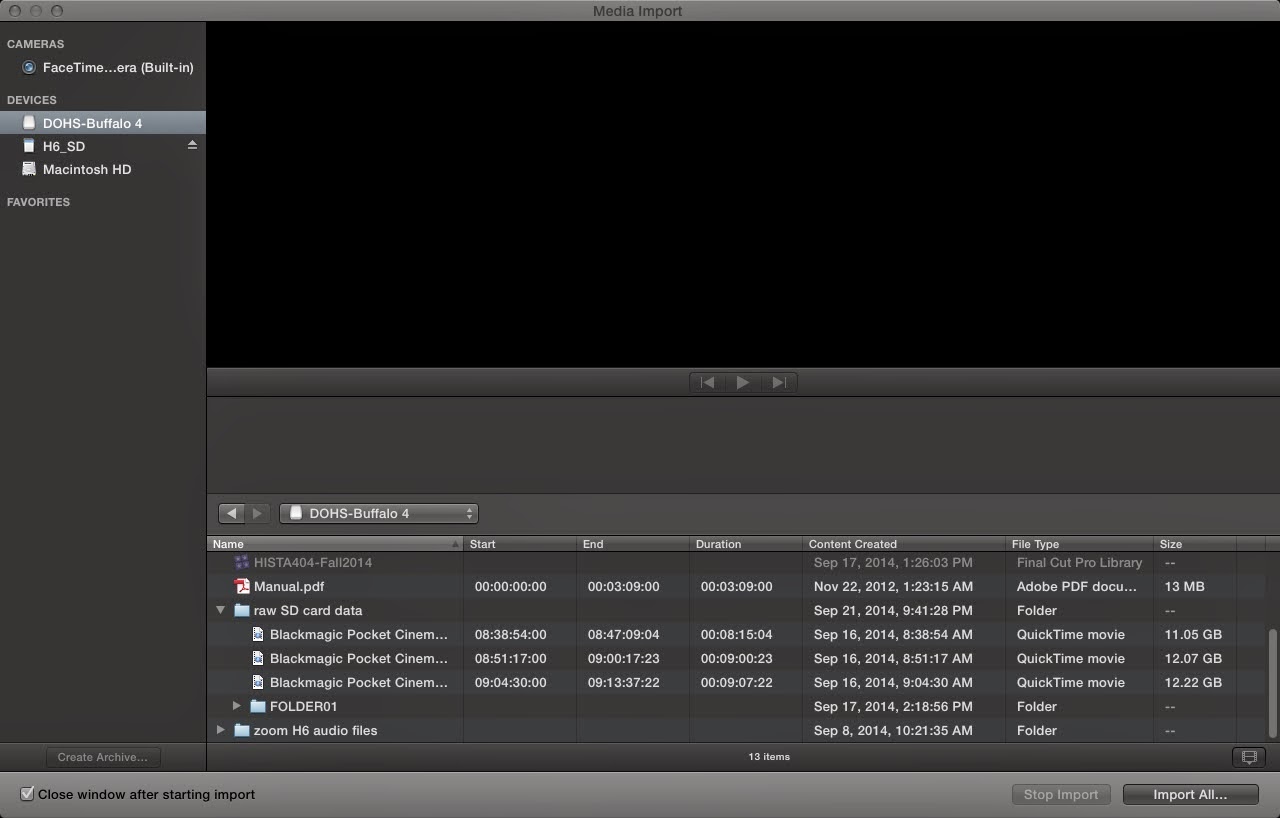Click the date Sep 8, 2014, 10:21:35 AM
Viewport: 1280px width, 818px height.
893,730
